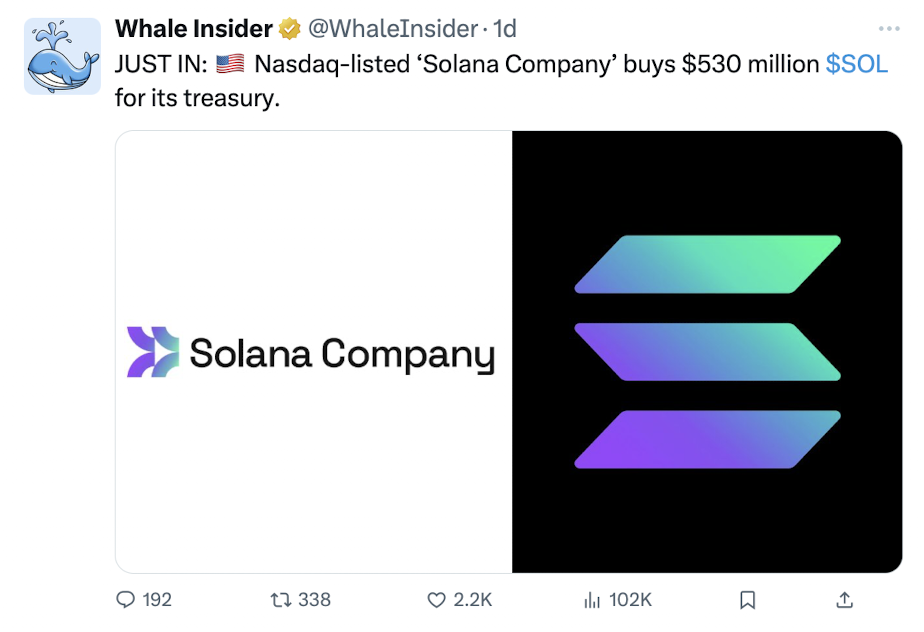Click the gold verified badge

click(290, 30)
